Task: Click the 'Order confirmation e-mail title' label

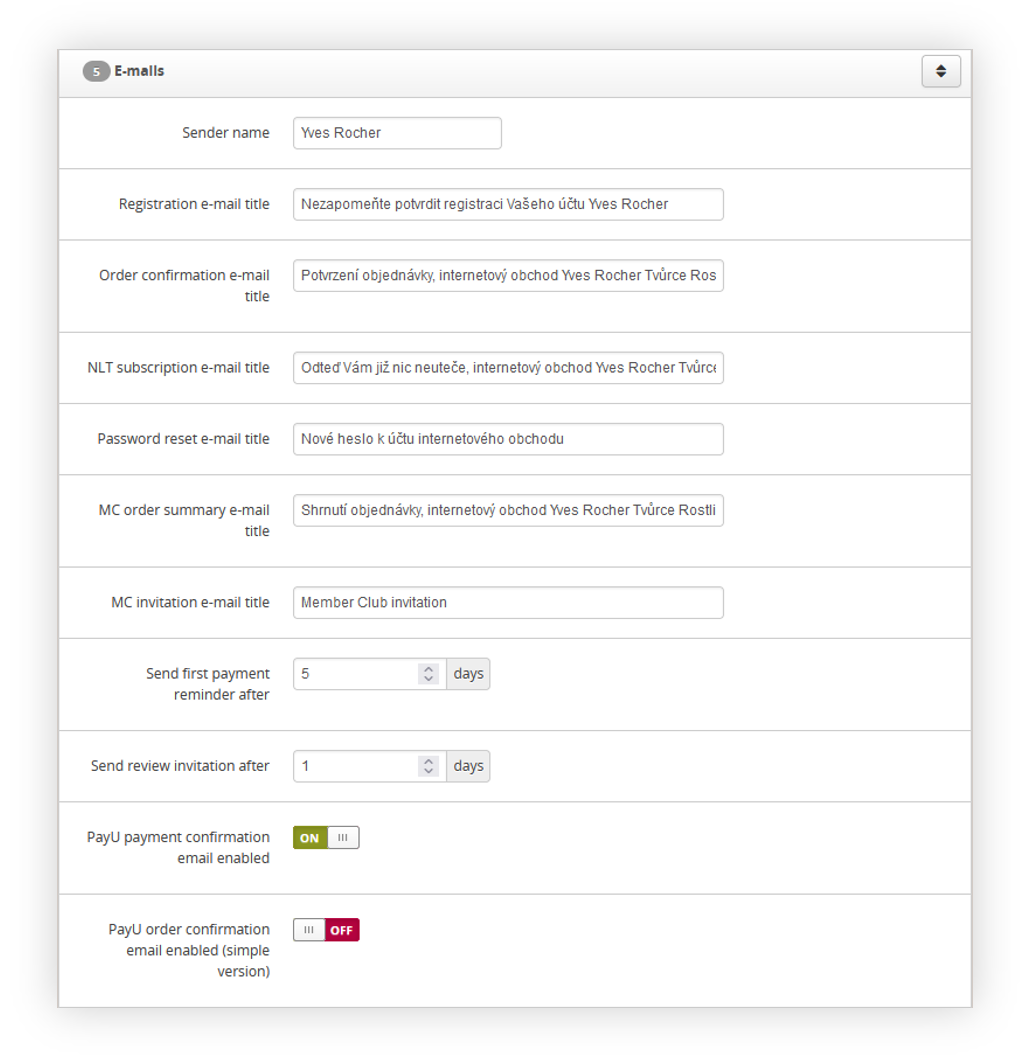Action: (x=184, y=286)
